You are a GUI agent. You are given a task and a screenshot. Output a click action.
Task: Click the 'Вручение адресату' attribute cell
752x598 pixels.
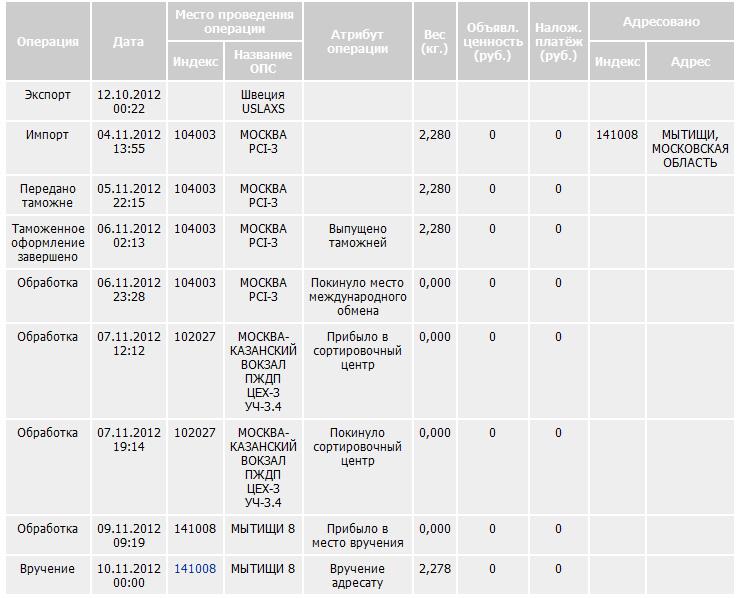tap(357, 576)
